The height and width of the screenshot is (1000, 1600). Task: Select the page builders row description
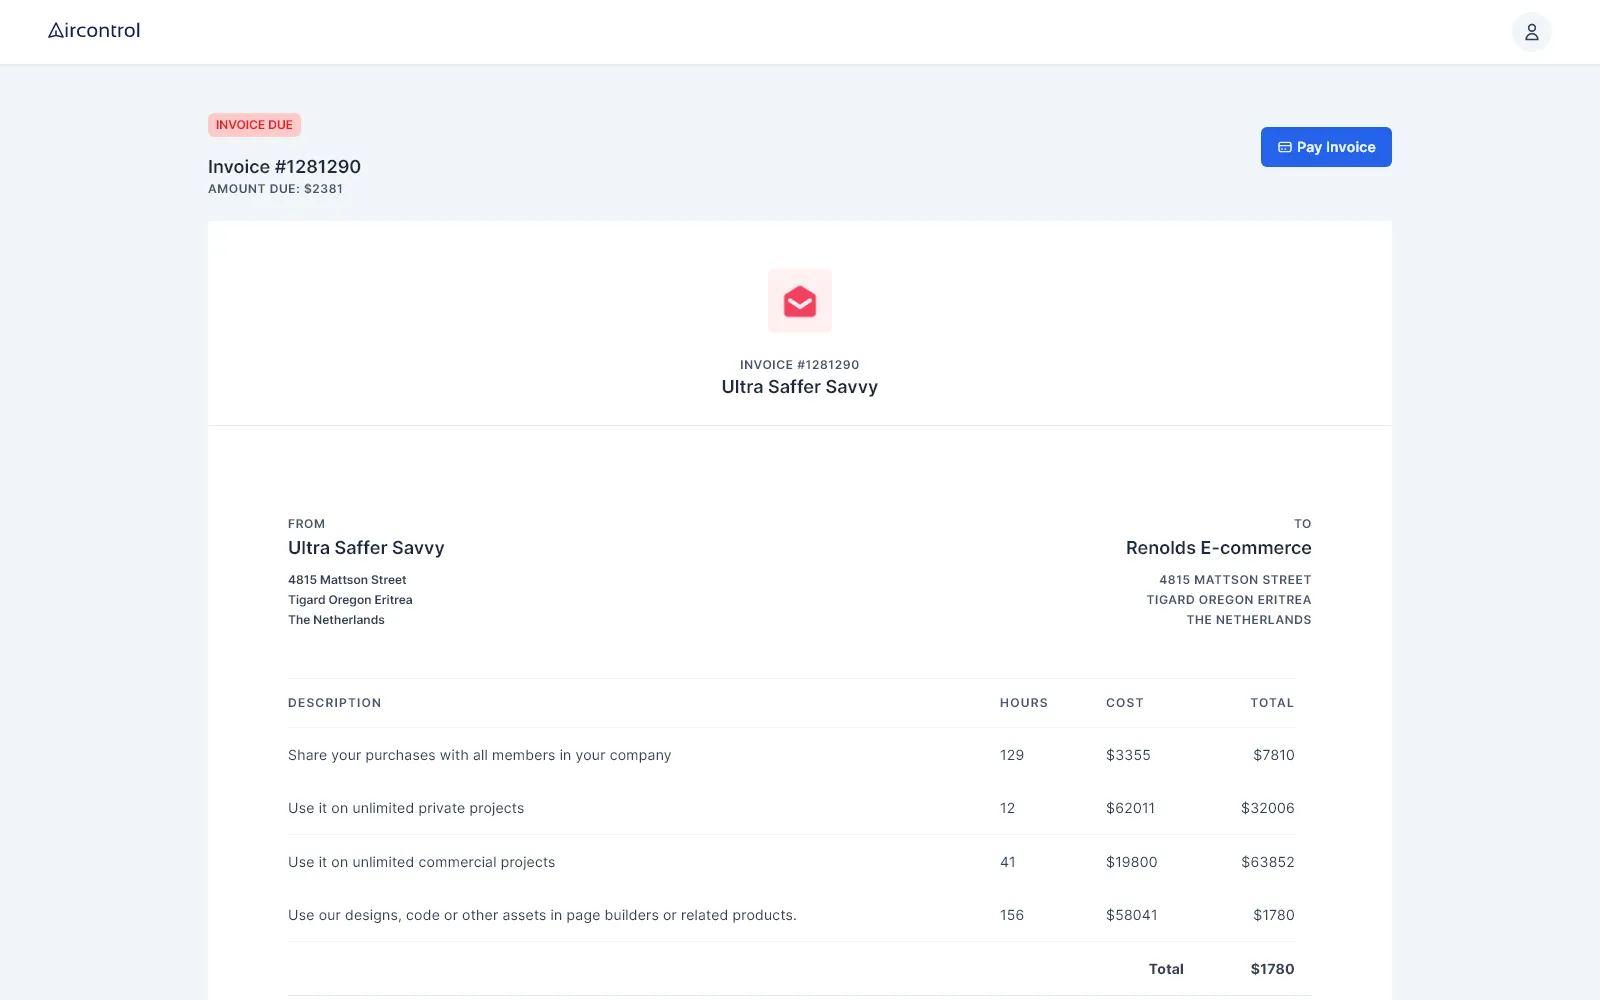pyautogui.click(x=542, y=915)
